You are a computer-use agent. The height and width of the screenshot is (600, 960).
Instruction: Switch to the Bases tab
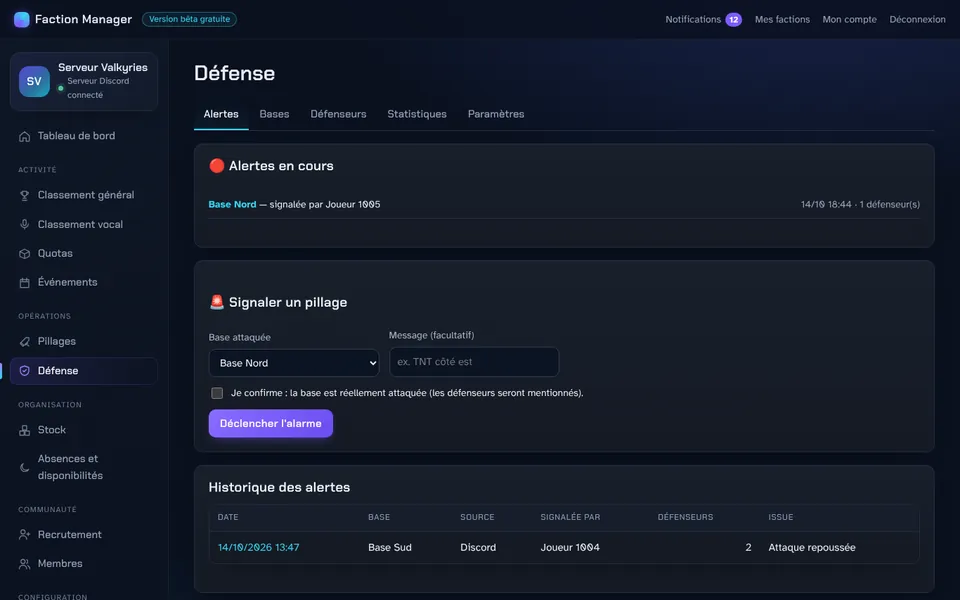[x=274, y=114]
